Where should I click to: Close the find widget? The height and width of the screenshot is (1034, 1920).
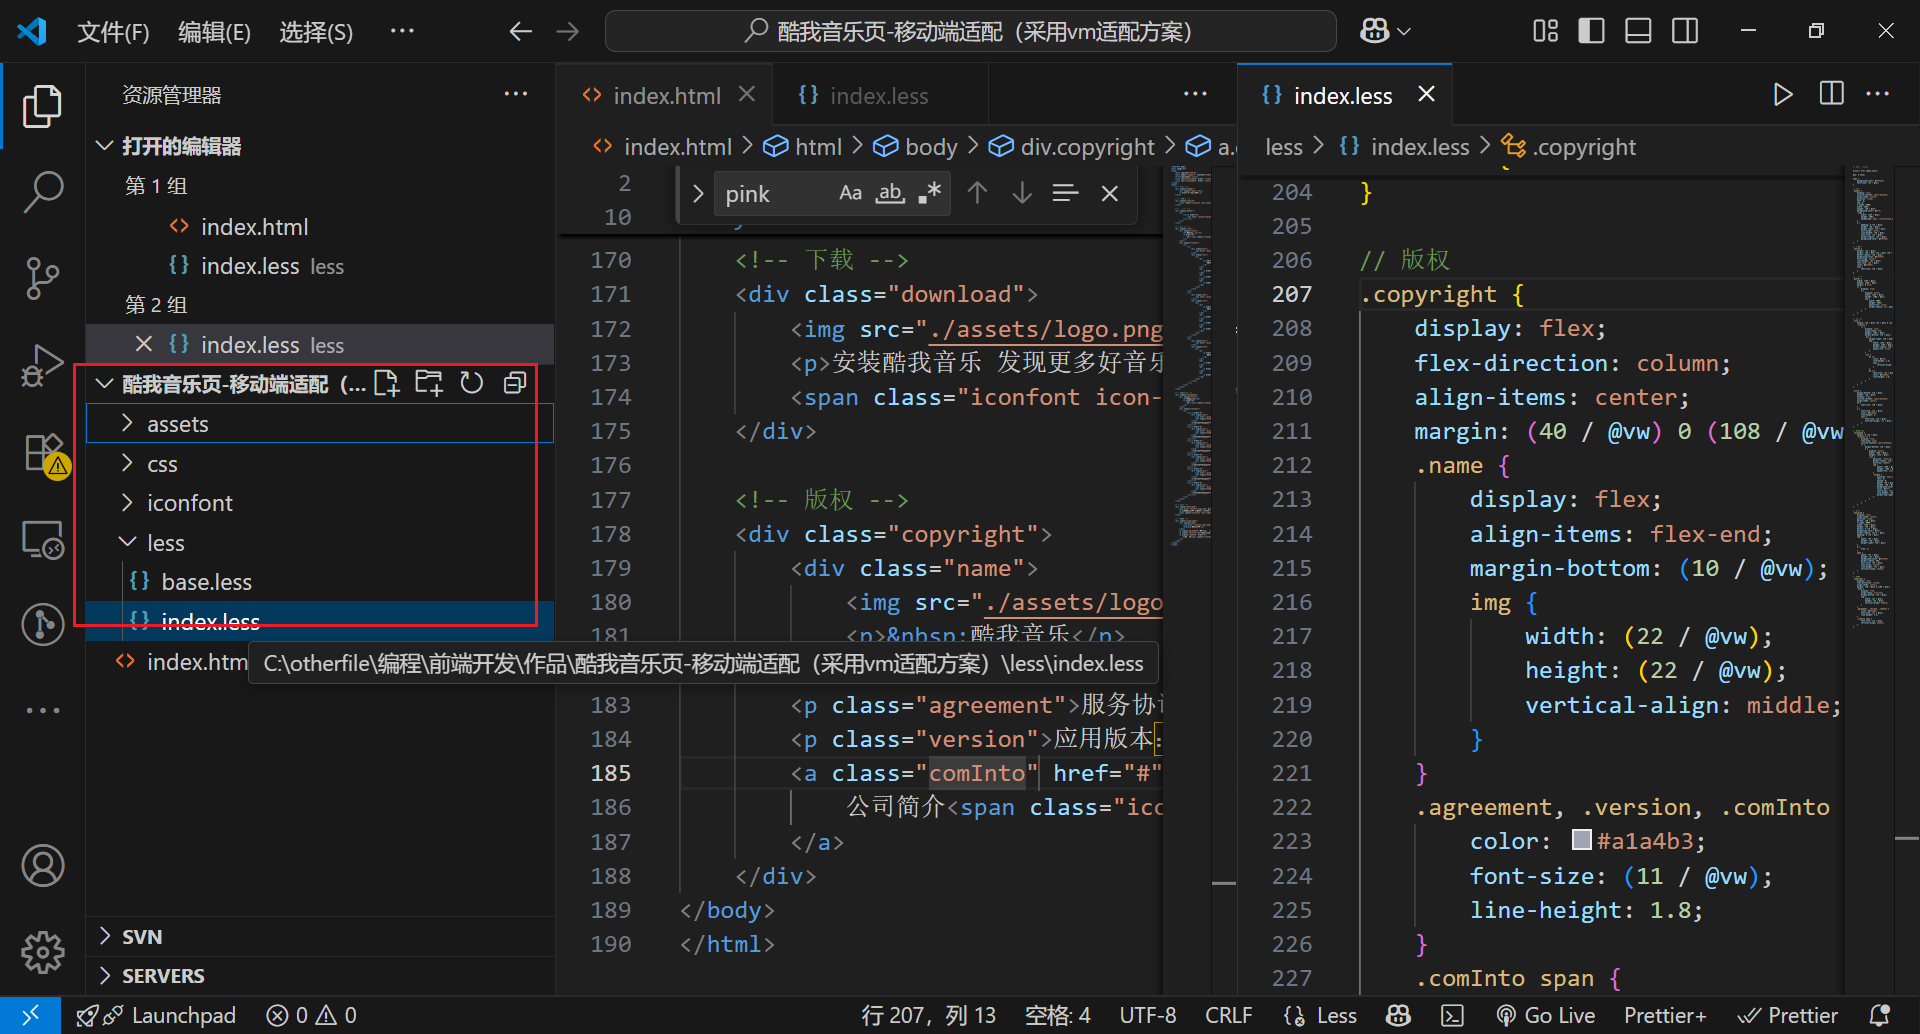click(1109, 193)
